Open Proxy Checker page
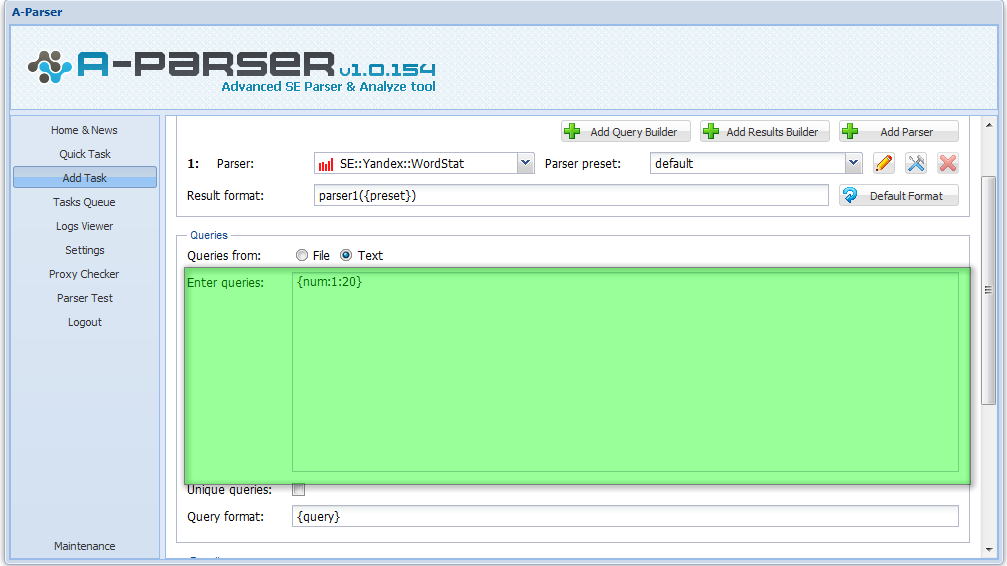 coord(85,274)
